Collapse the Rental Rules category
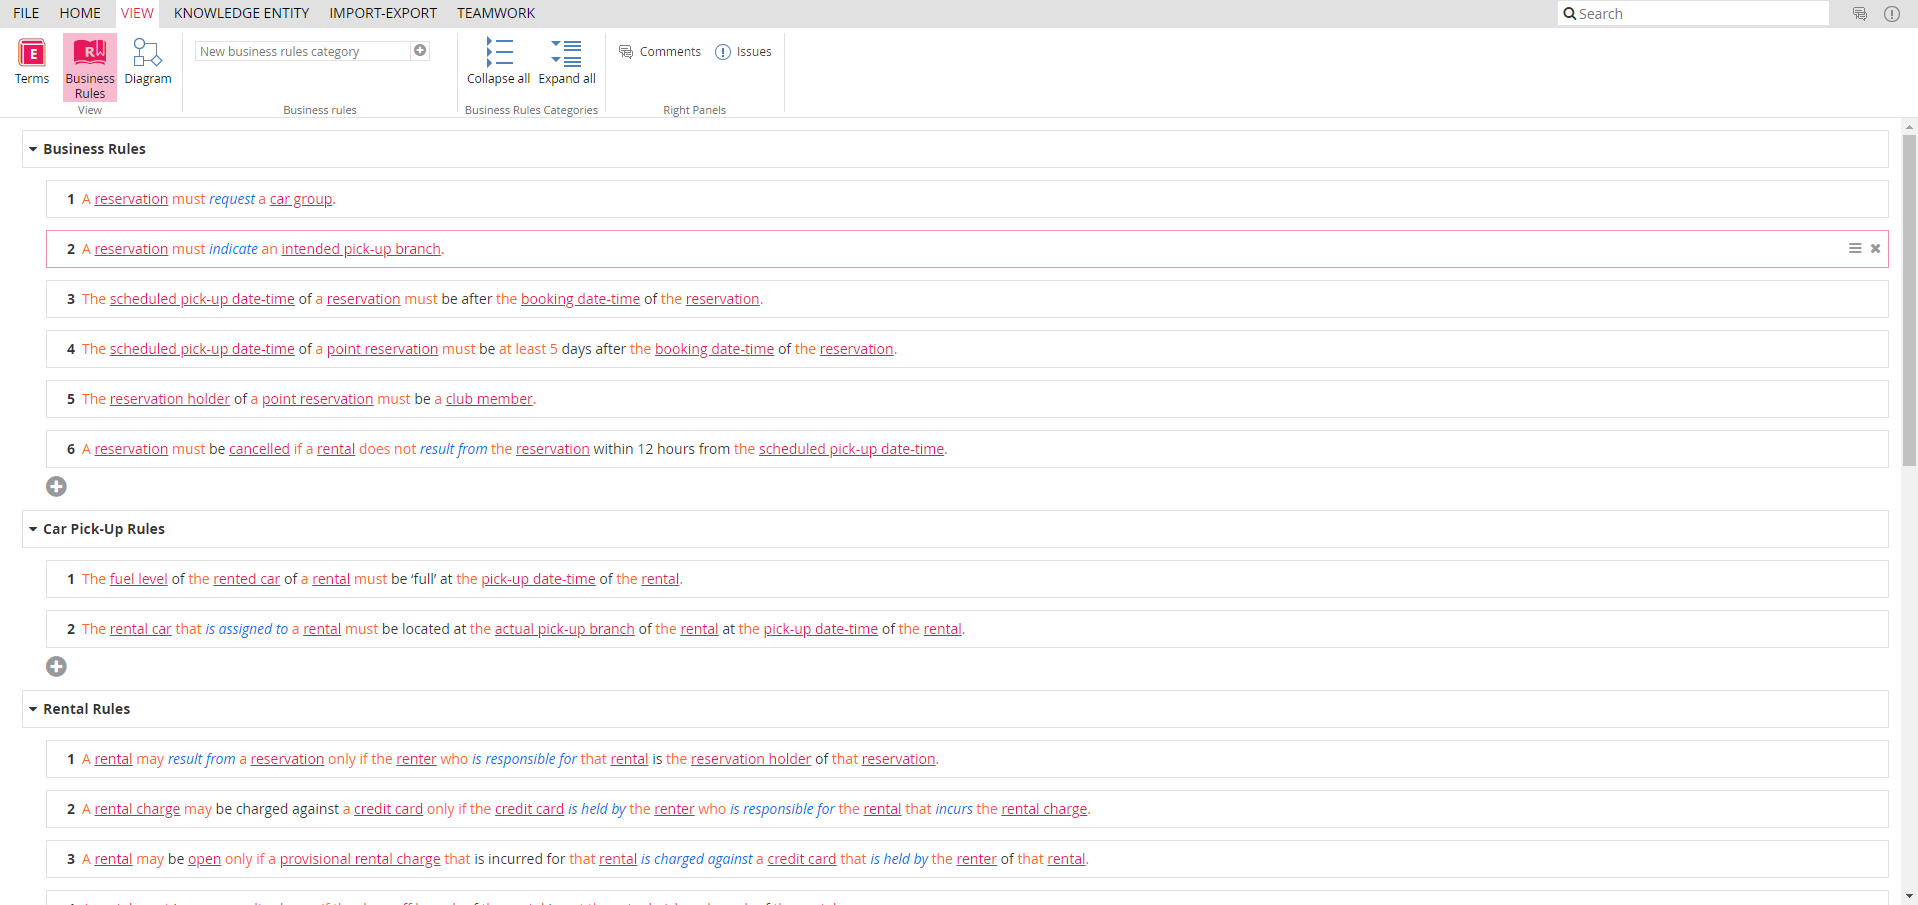This screenshot has width=1918, height=905. click(33, 709)
